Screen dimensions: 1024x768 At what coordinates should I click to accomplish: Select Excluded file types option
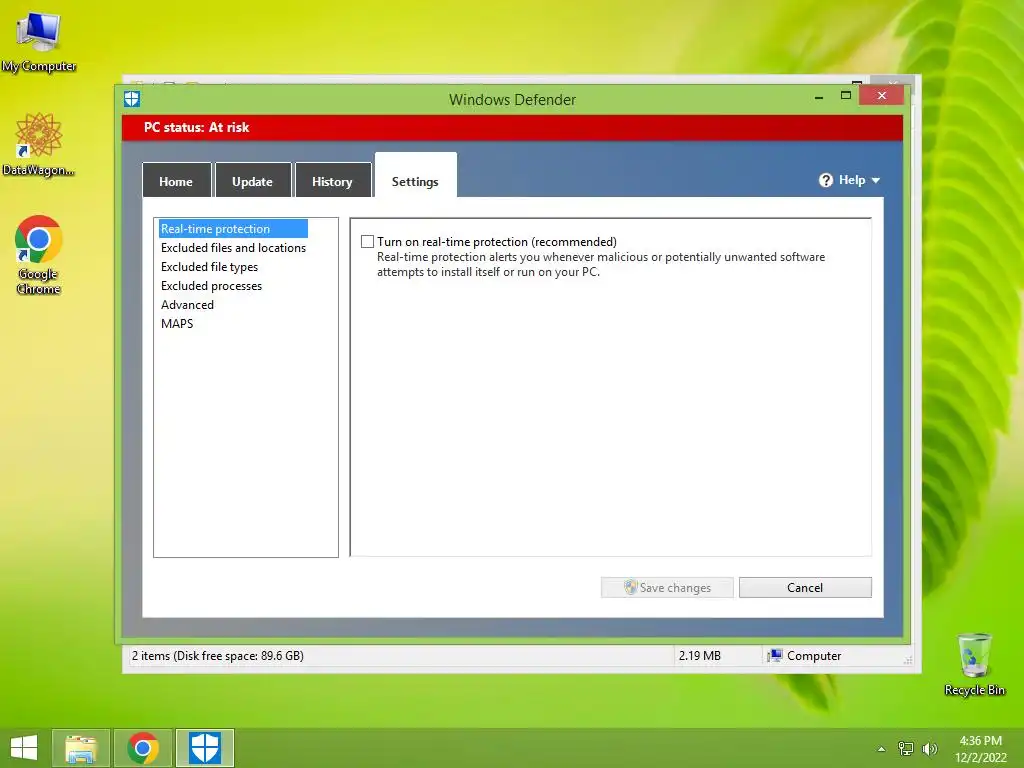point(209,266)
